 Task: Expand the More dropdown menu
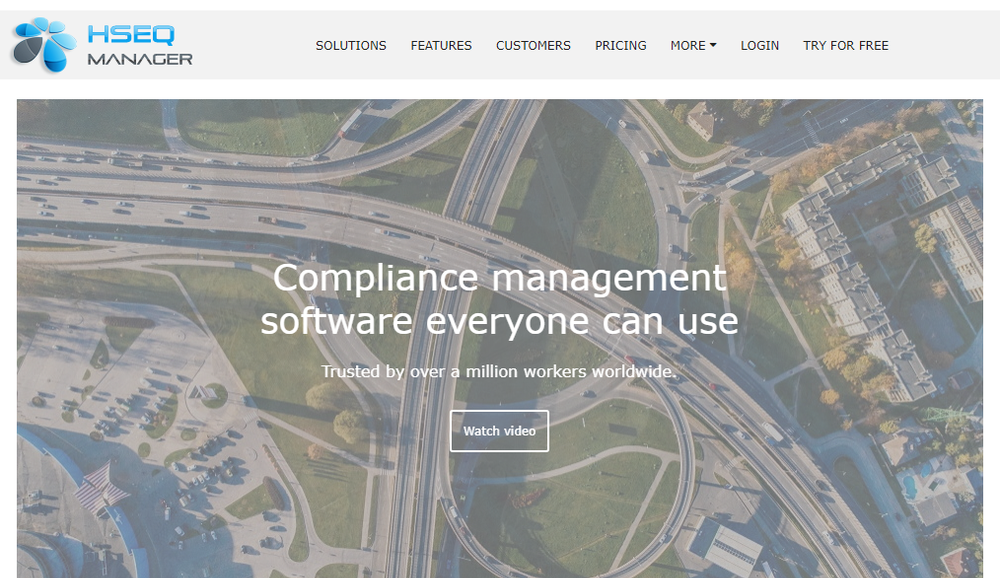693,45
